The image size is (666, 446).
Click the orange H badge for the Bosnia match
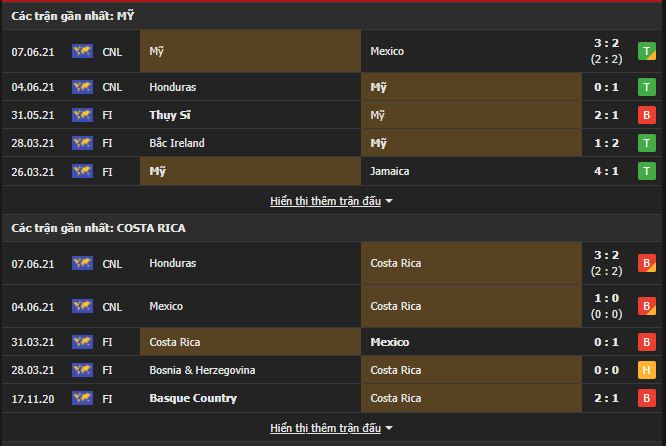point(646,370)
